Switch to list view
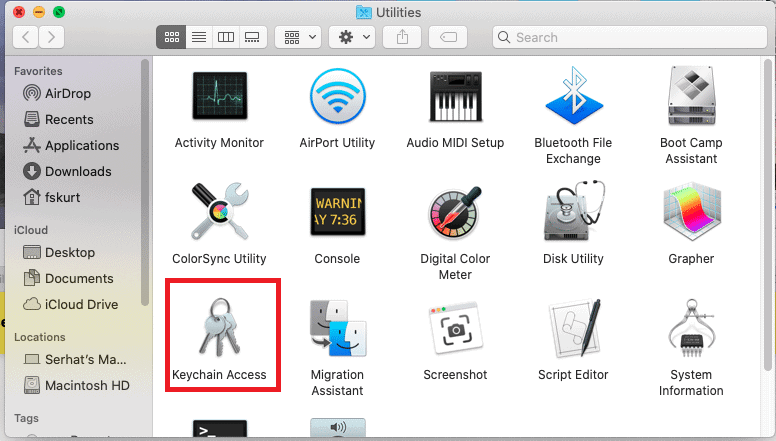776x441 pixels. click(x=199, y=37)
